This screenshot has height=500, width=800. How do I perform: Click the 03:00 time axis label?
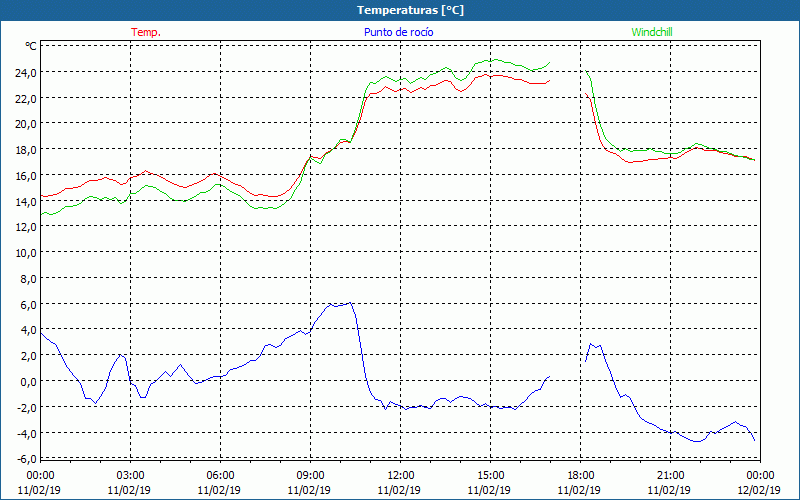130,476
